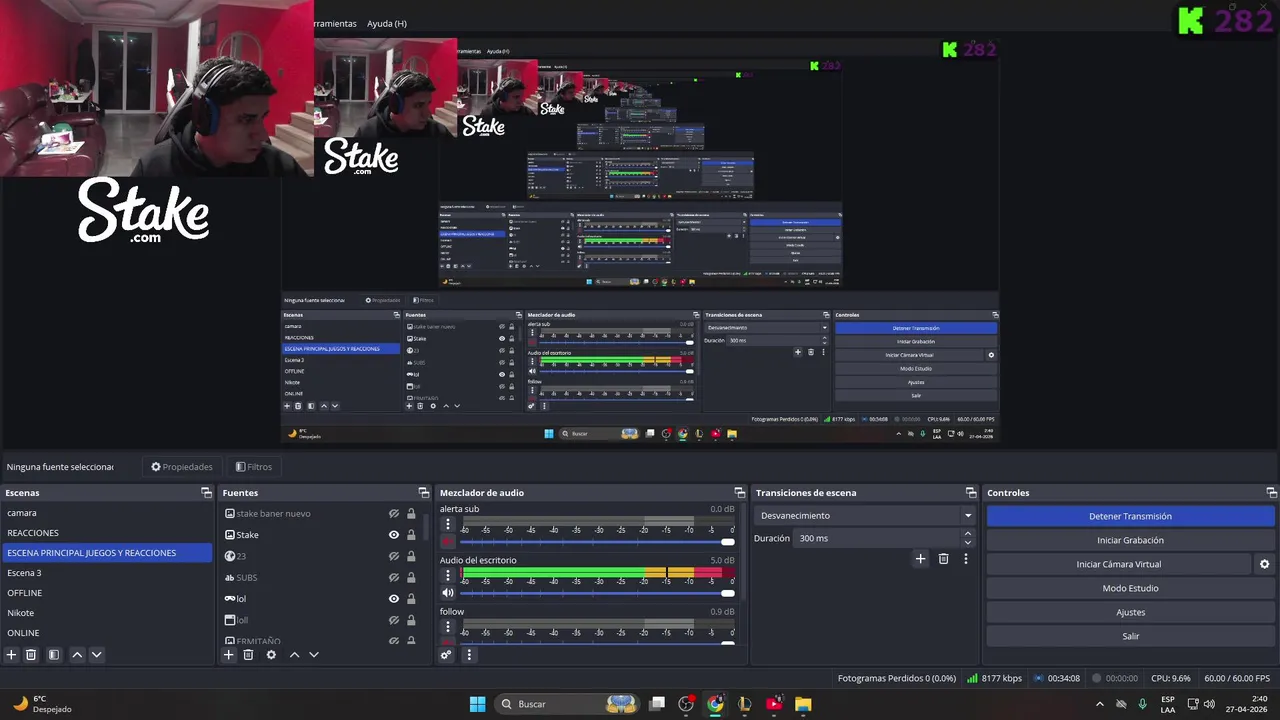Open Windows Start menu
1280x720 pixels.
click(x=477, y=704)
